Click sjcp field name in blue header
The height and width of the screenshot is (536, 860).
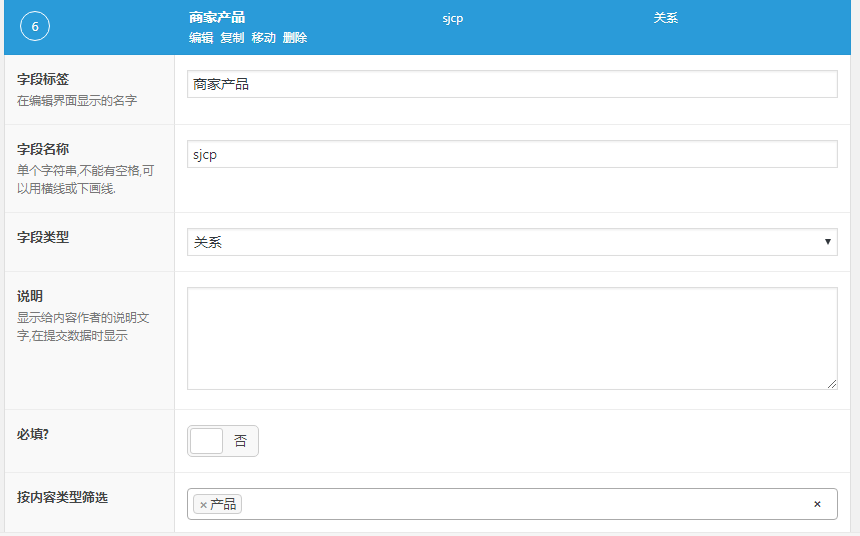453,18
